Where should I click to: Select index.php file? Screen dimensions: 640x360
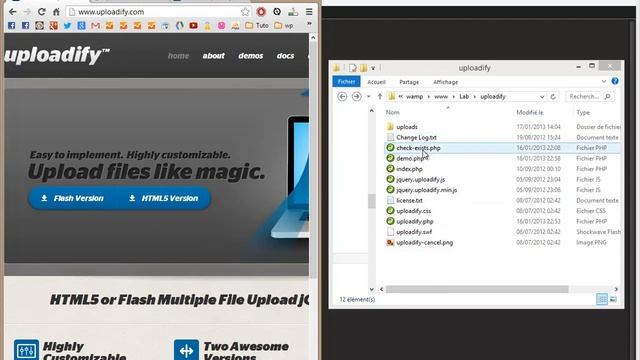[409, 169]
